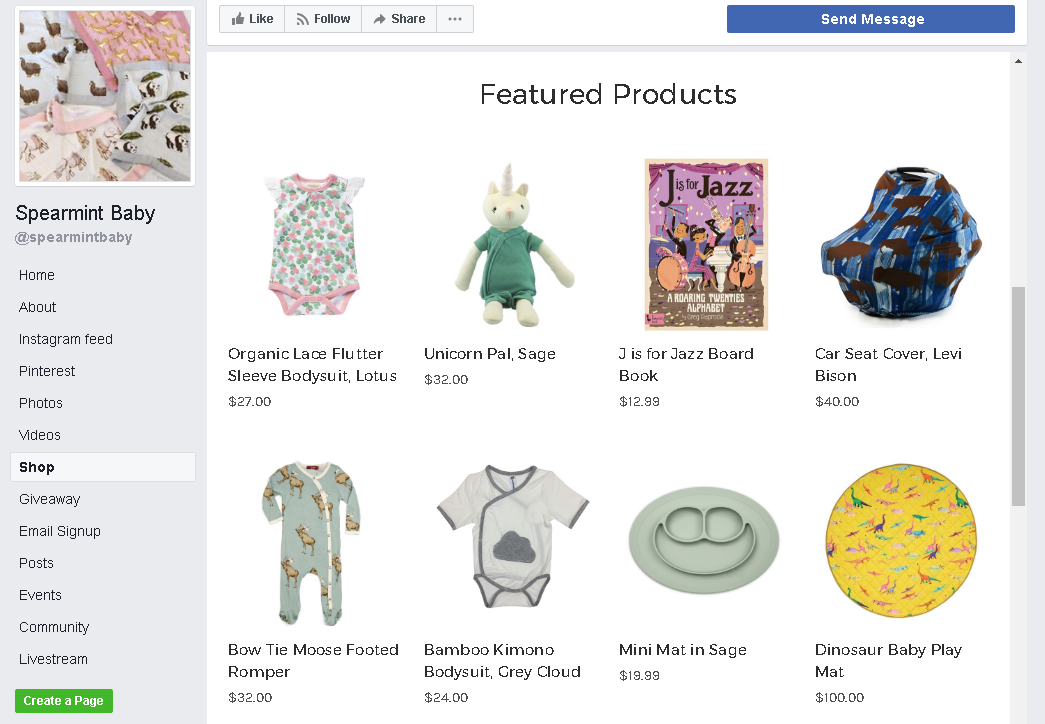Open the Spearmint Baby profile picture
Viewport: 1045px width, 724px height.
pyautogui.click(x=105, y=96)
